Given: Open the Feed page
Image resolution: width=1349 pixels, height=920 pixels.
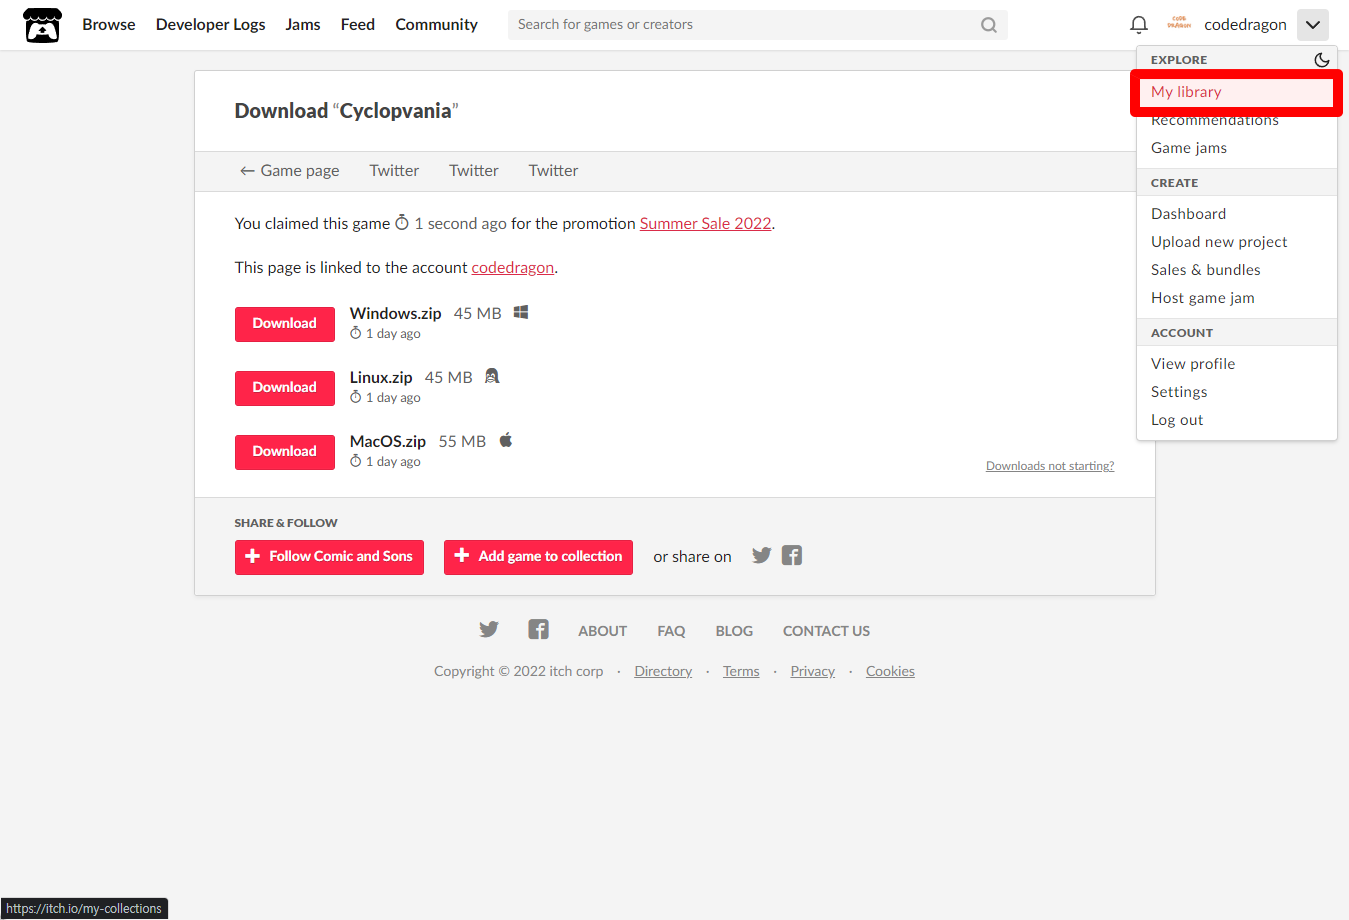Looking at the screenshot, I should tap(358, 25).
